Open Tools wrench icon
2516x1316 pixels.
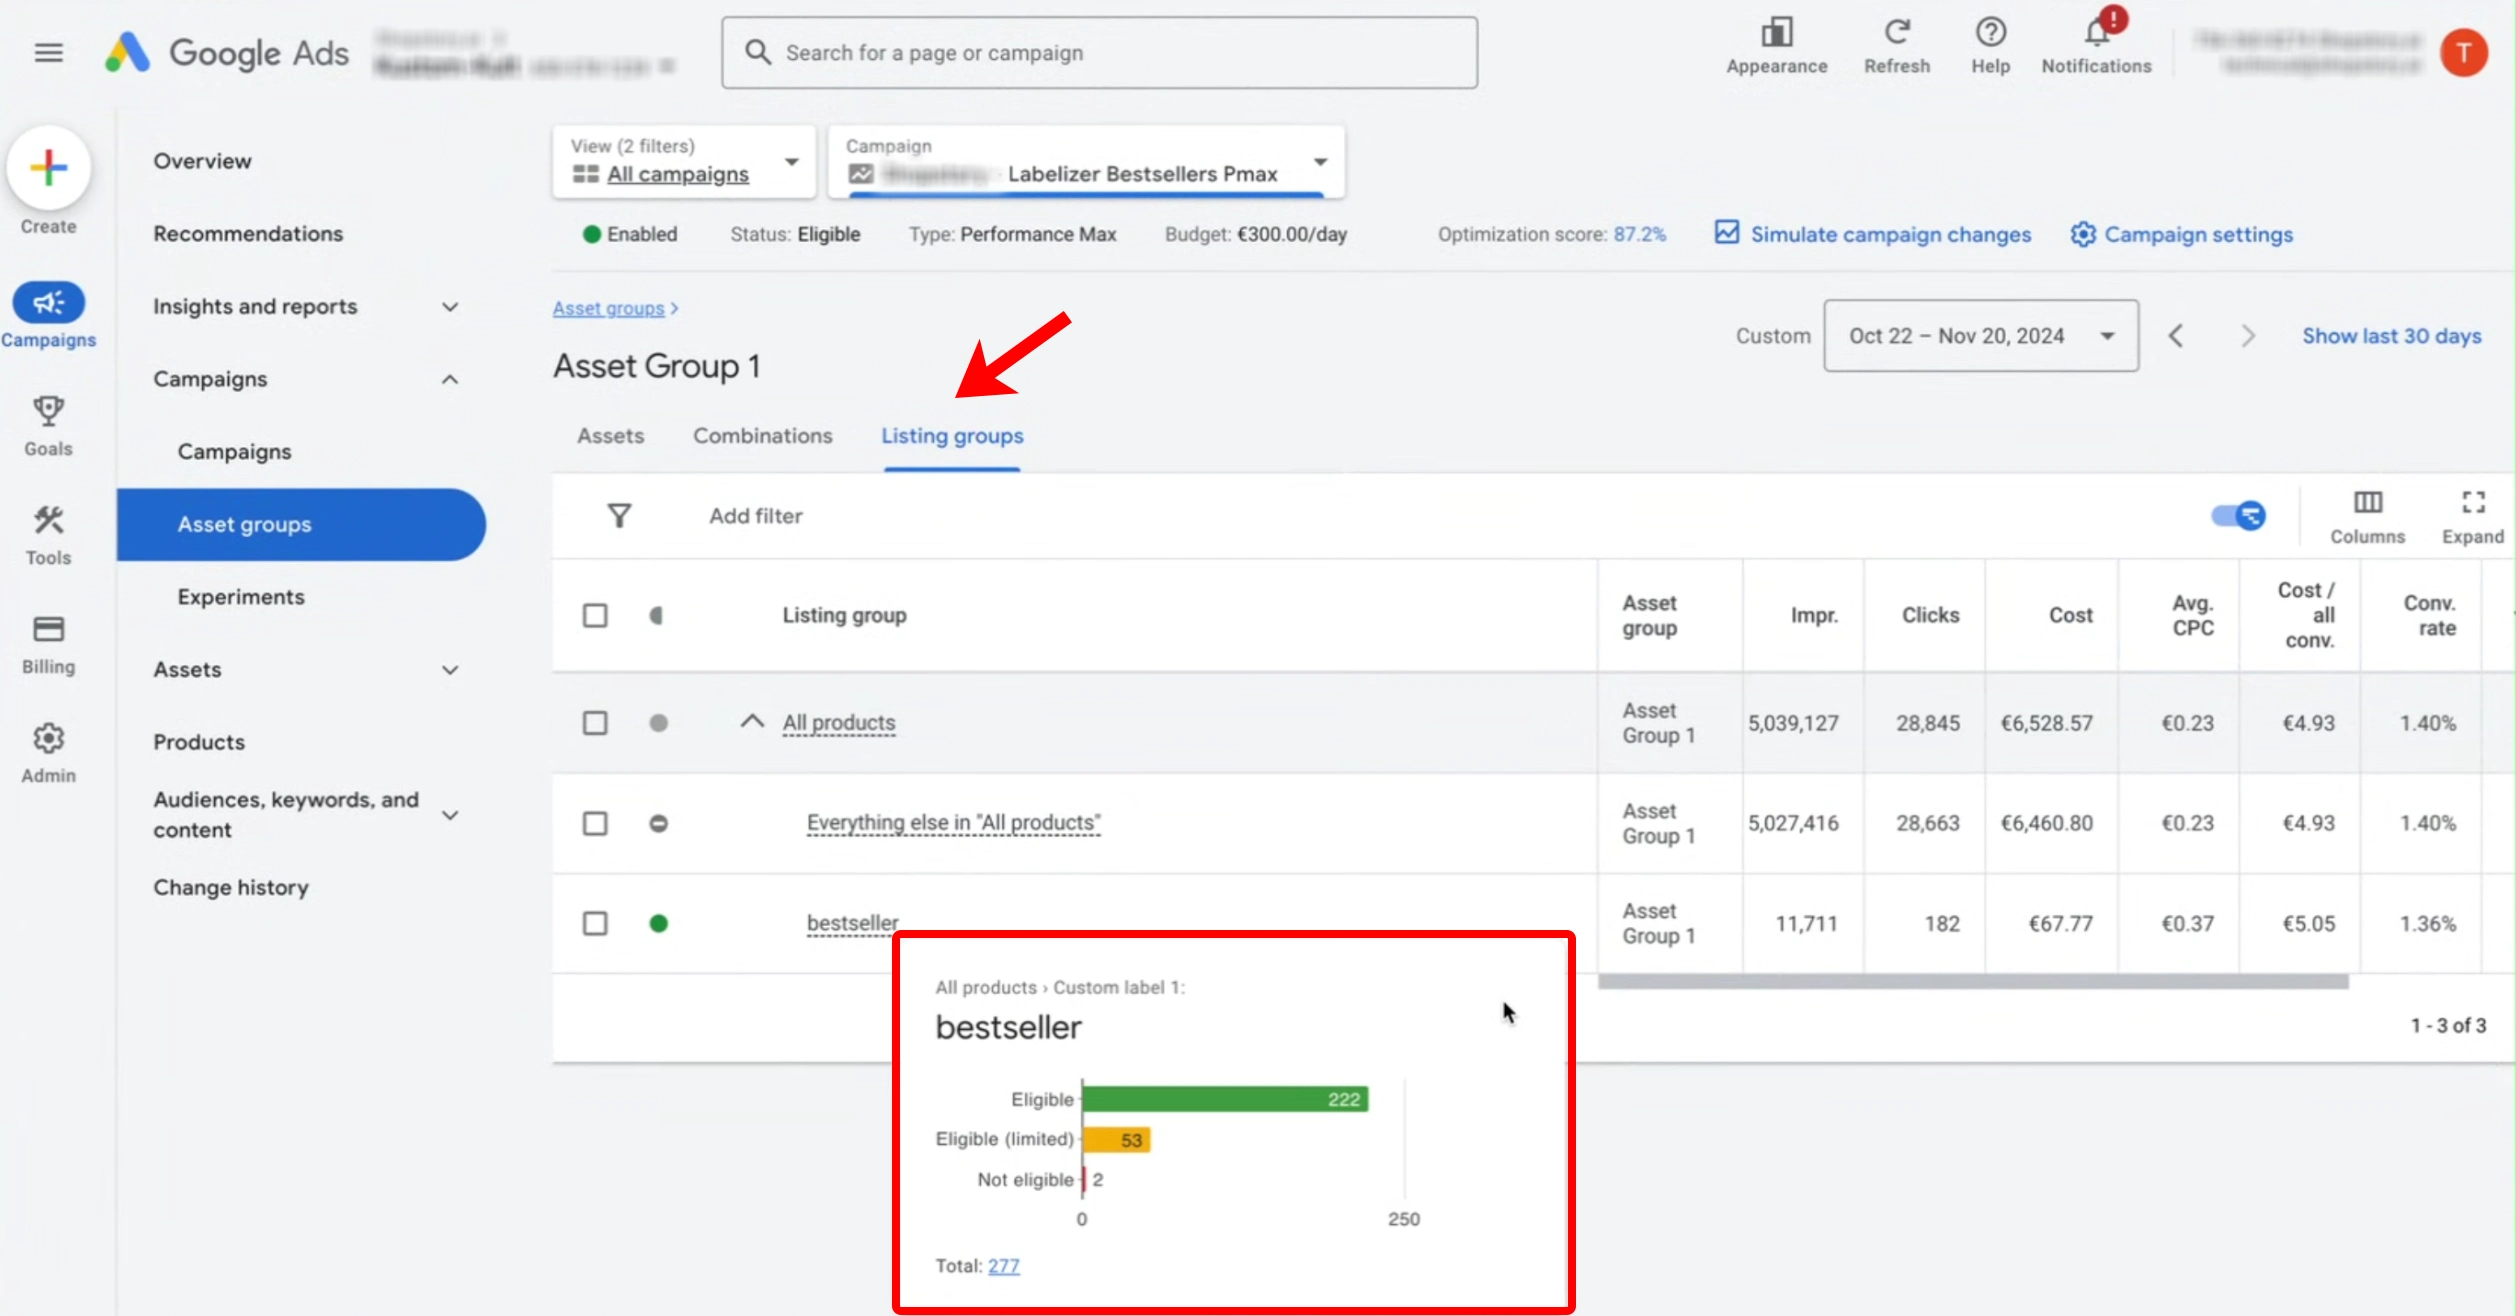pyautogui.click(x=48, y=520)
